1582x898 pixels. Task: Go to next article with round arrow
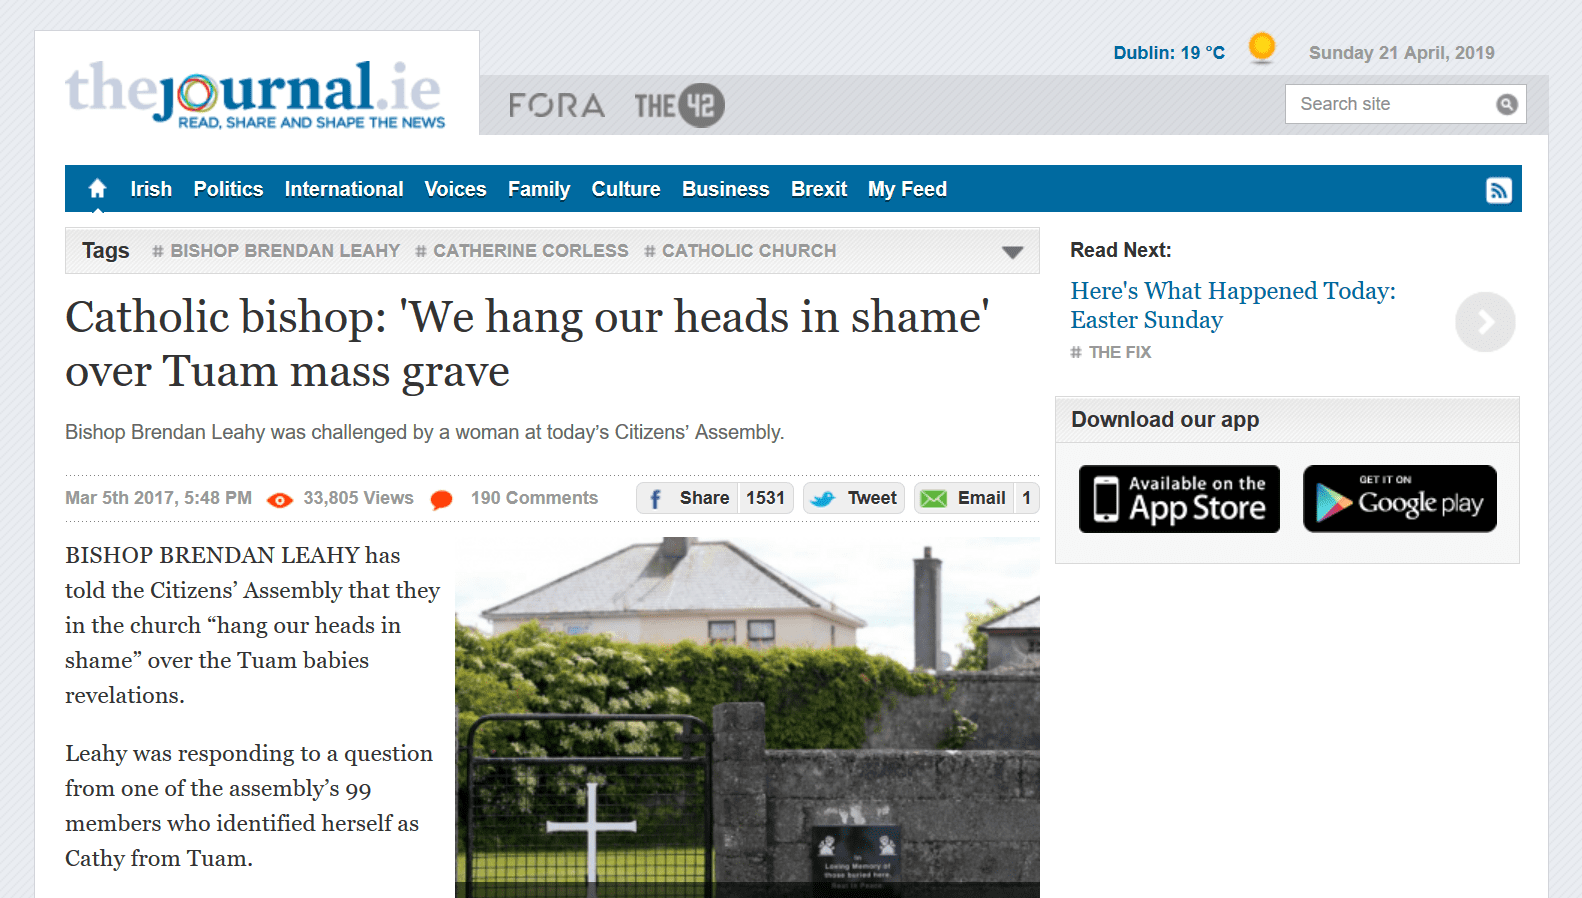(1485, 322)
